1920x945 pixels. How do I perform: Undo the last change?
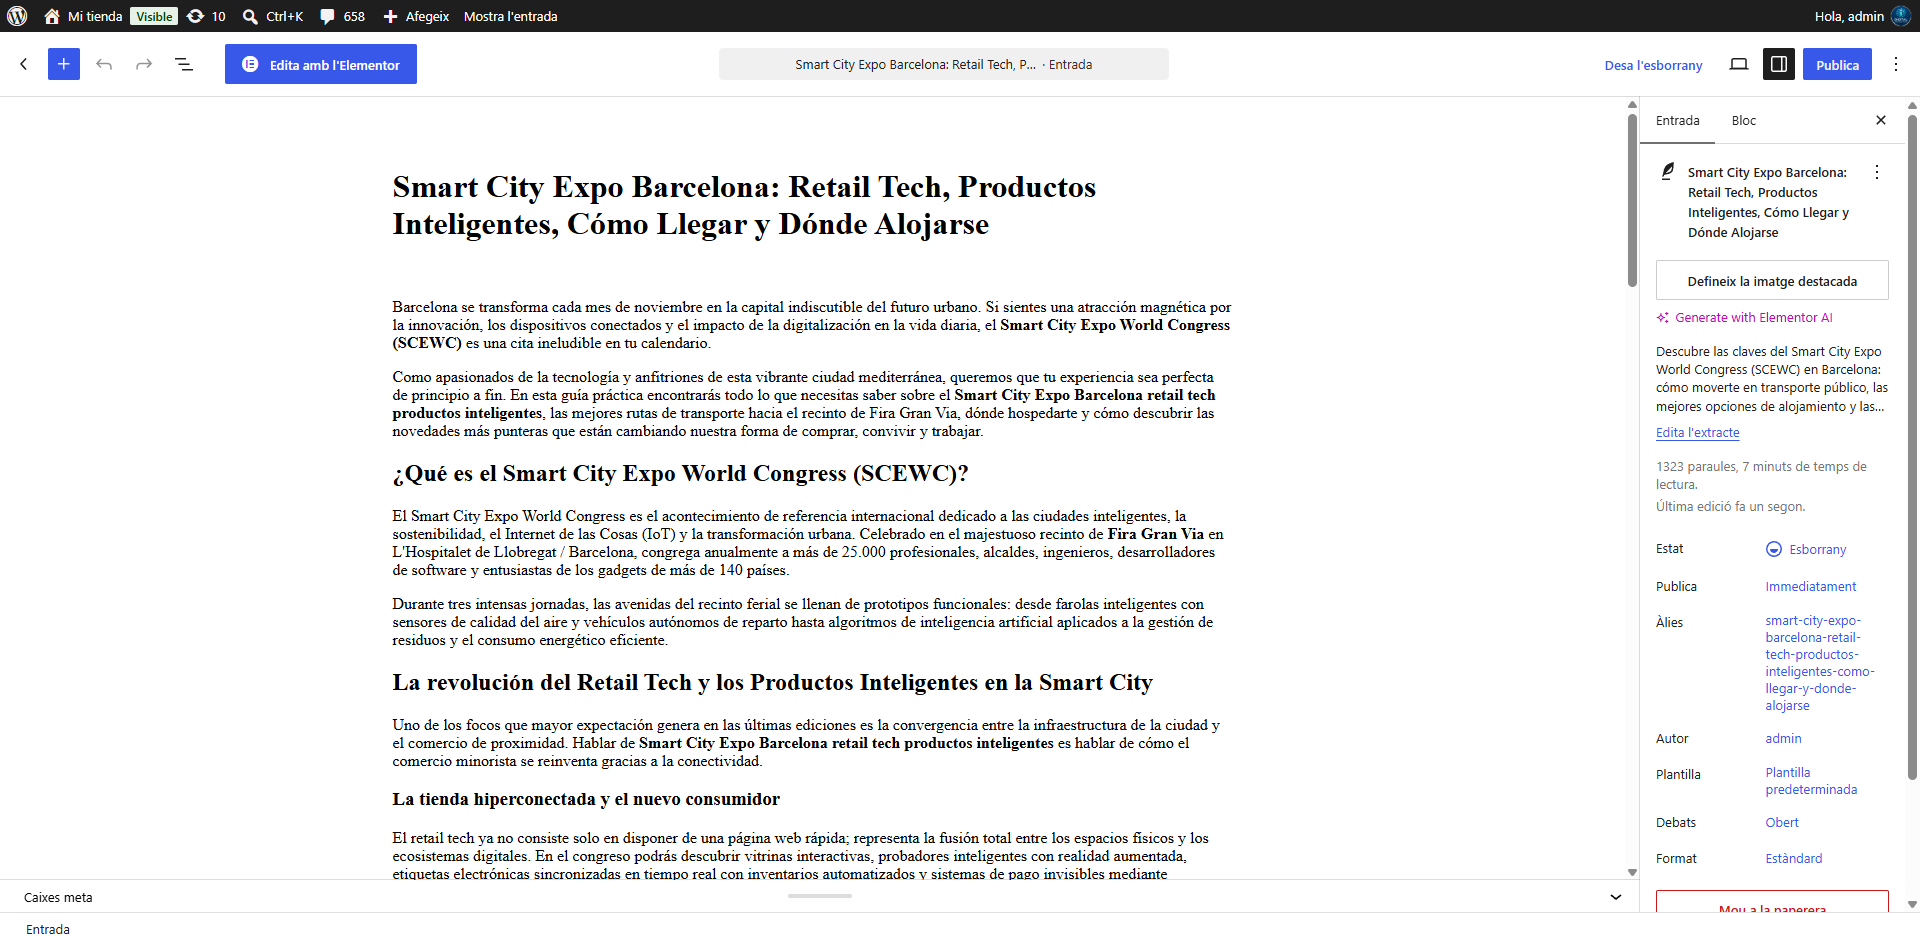(x=104, y=64)
